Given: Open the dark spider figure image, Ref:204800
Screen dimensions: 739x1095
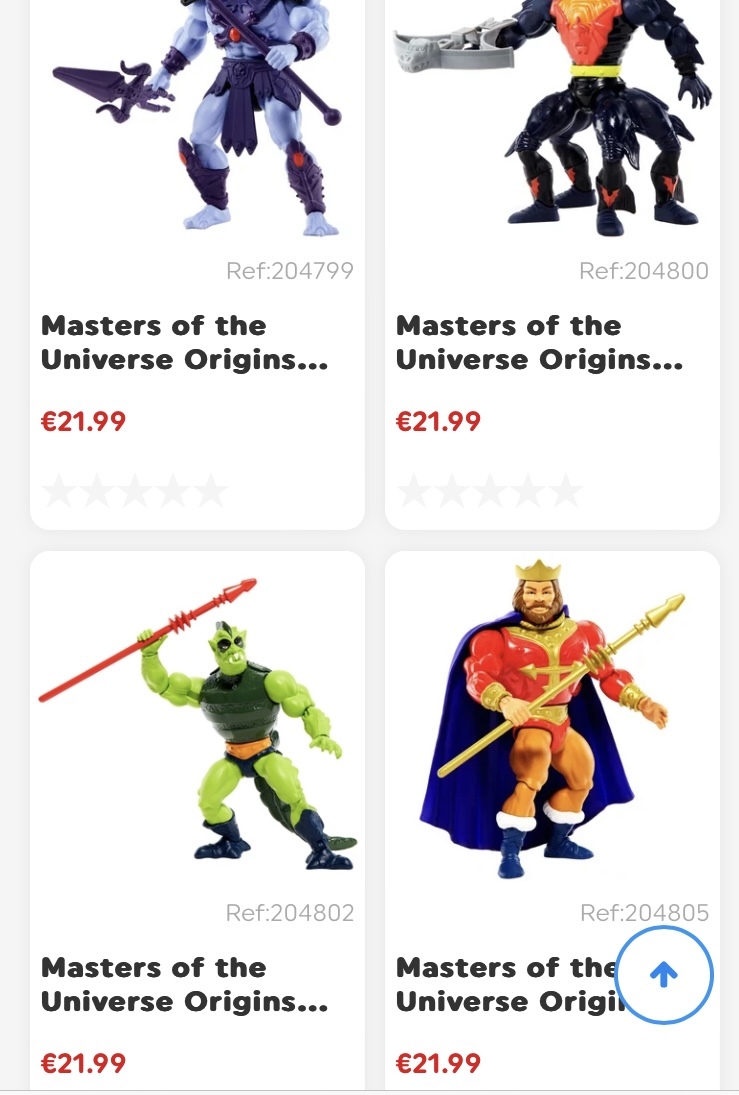Looking at the screenshot, I should (x=553, y=119).
